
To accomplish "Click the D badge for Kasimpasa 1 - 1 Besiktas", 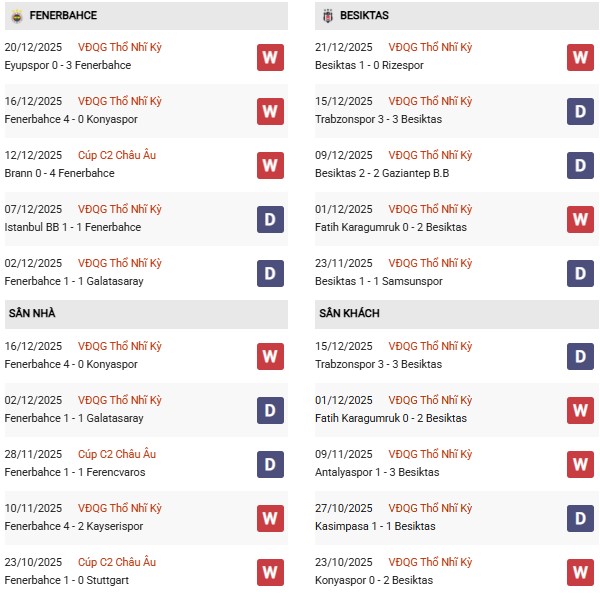I will pyautogui.click(x=580, y=518).
